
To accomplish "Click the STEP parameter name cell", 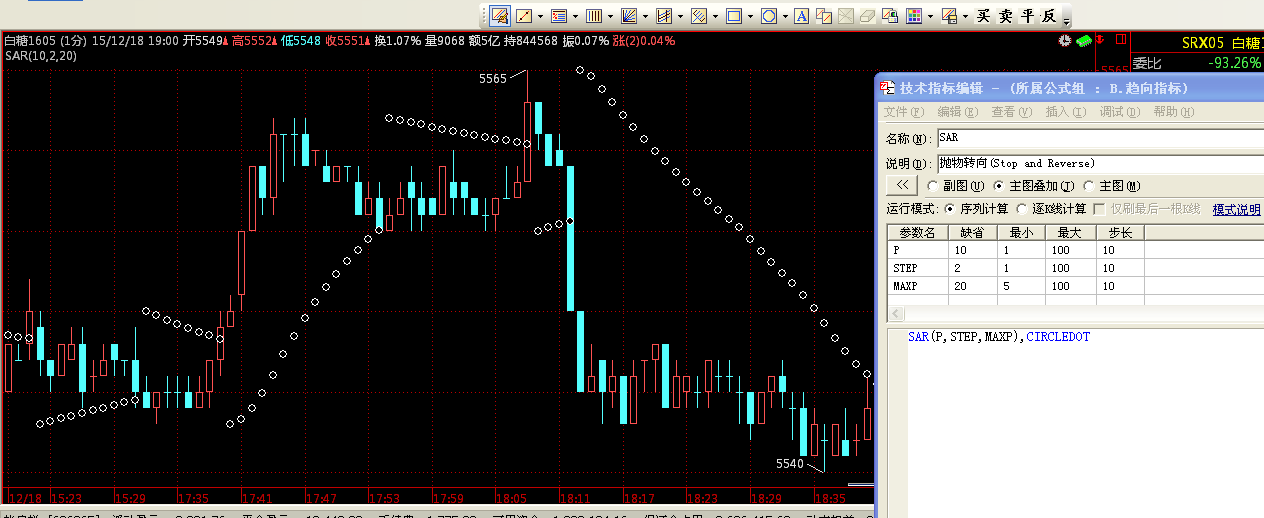I will pyautogui.click(x=916, y=268).
